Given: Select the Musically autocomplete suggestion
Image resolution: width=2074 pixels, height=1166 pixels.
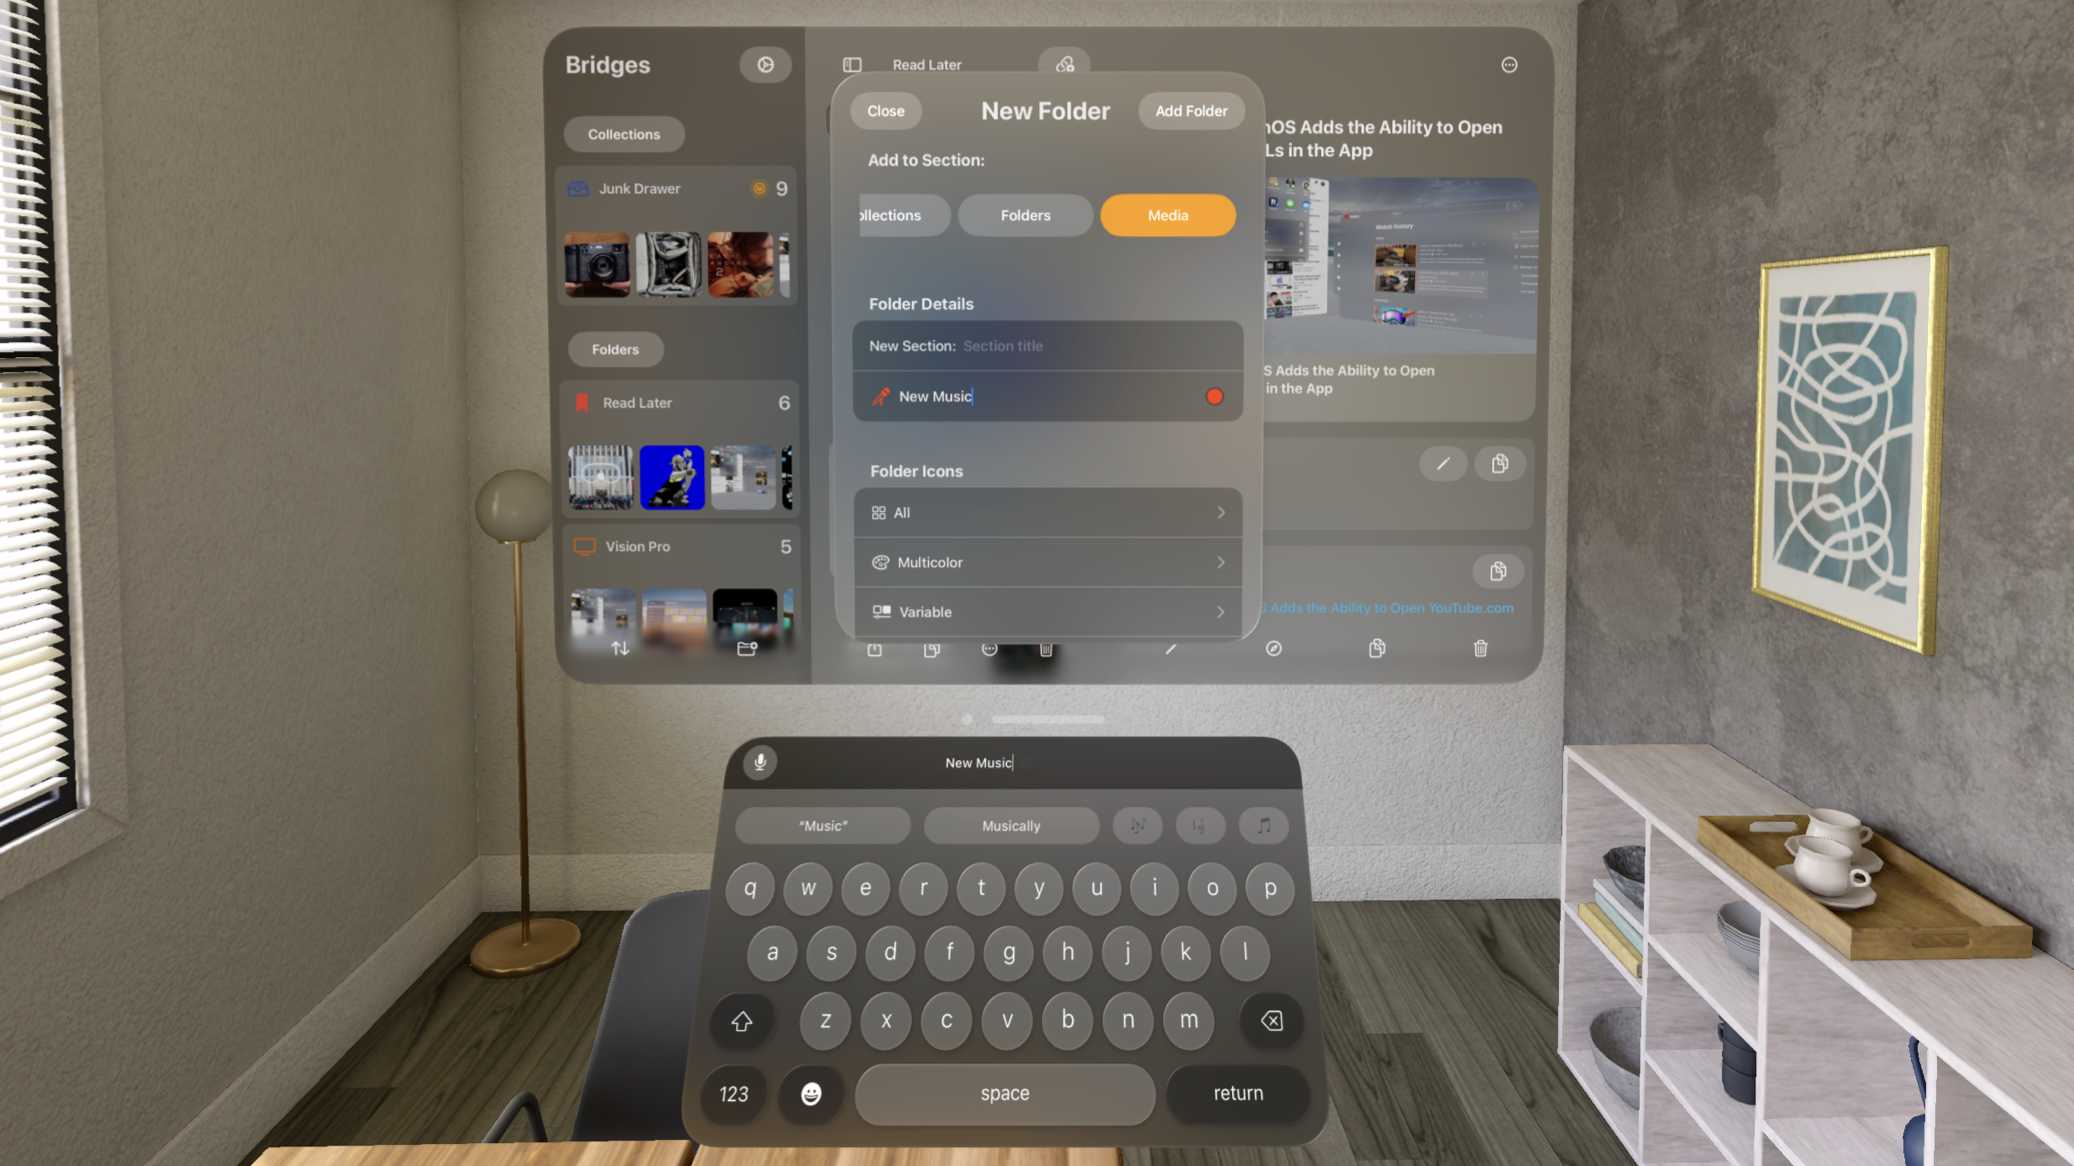Looking at the screenshot, I should 1010,824.
